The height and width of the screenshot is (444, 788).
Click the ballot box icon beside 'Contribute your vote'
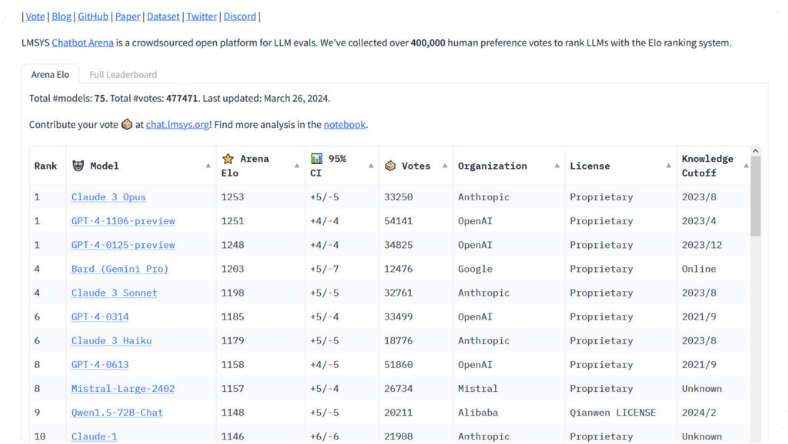(x=127, y=124)
